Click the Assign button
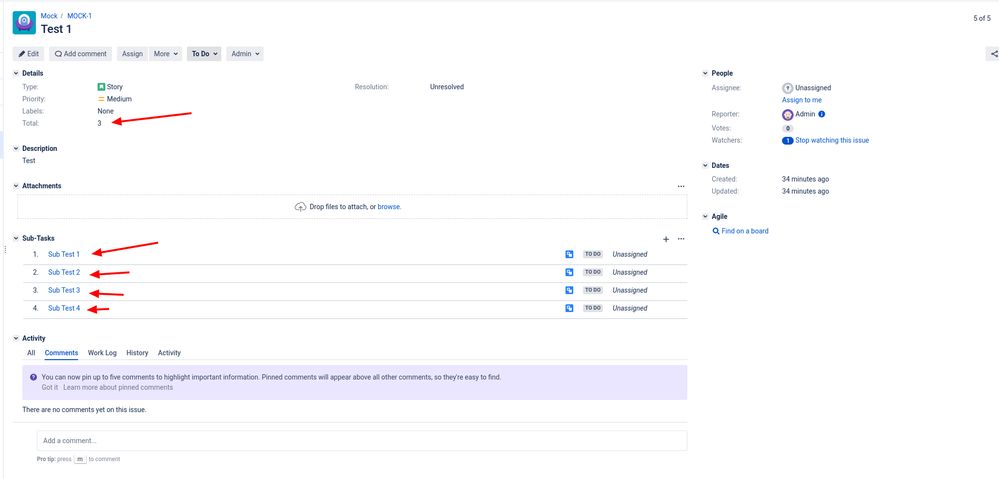 [133, 54]
